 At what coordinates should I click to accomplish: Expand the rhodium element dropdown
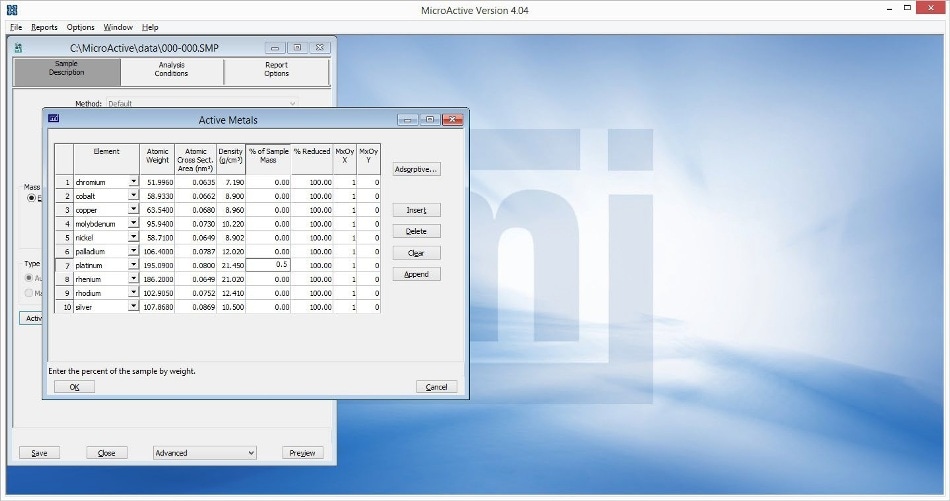click(133, 293)
